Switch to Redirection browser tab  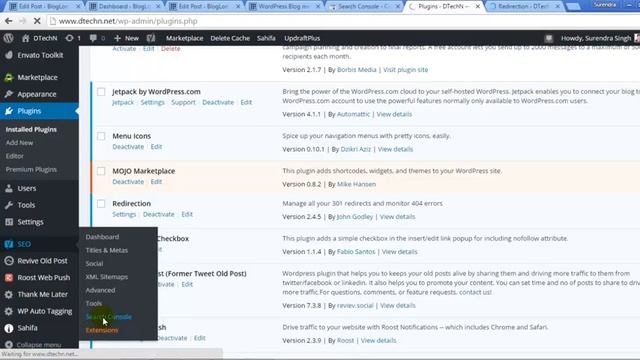[525, 6]
